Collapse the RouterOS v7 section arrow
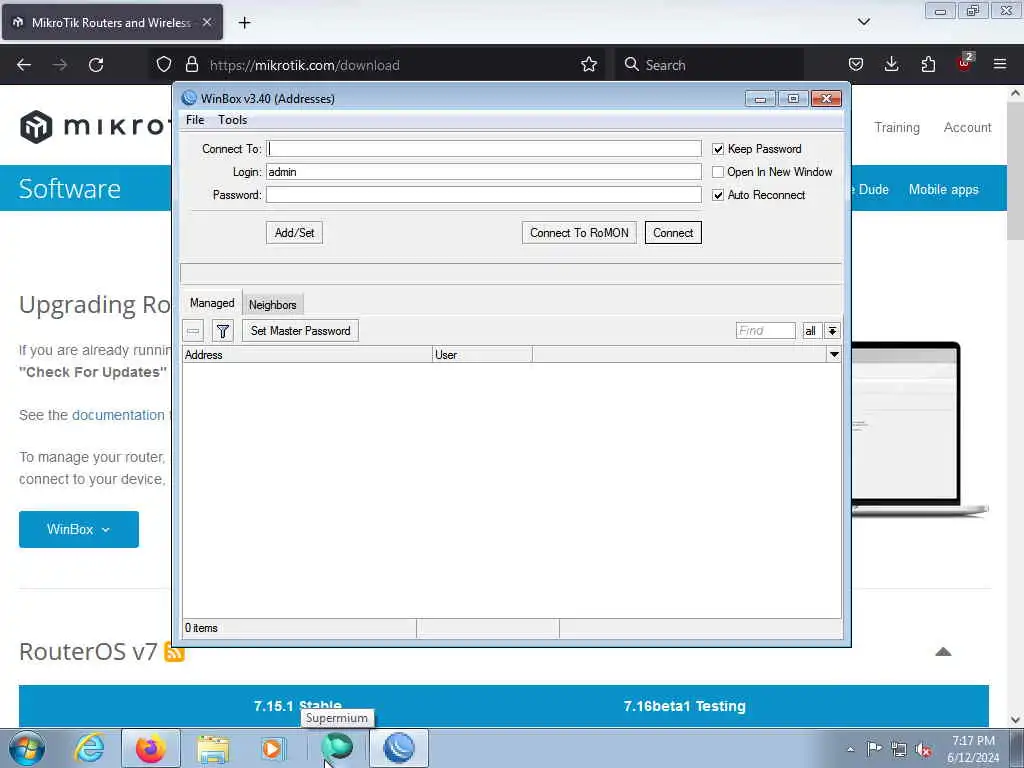The image size is (1024, 768). [x=943, y=652]
